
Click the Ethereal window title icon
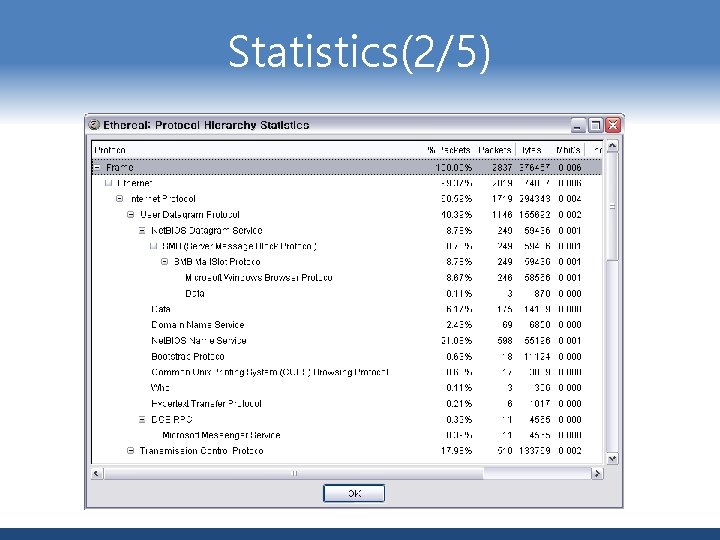click(94, 125)
